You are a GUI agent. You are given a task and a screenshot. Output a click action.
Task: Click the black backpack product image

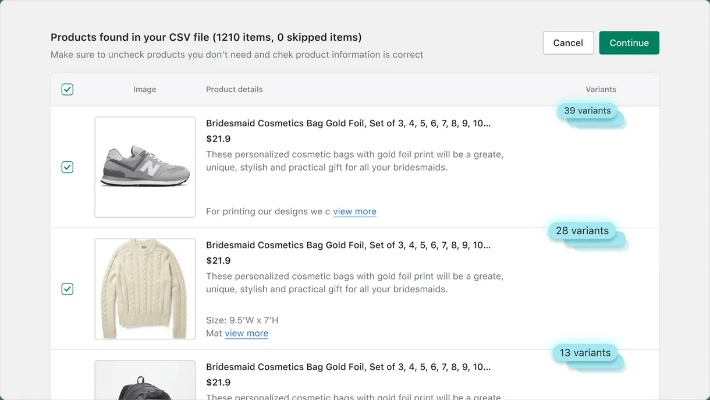tap(145, 381)
